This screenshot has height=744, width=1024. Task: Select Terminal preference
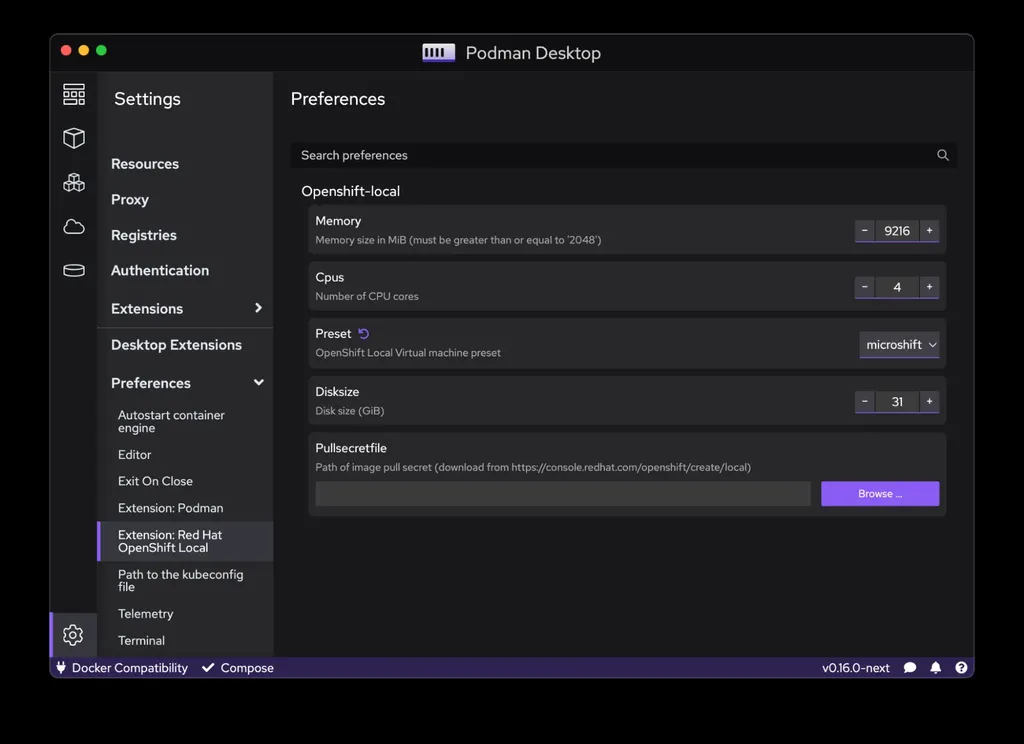coord(141,641)
